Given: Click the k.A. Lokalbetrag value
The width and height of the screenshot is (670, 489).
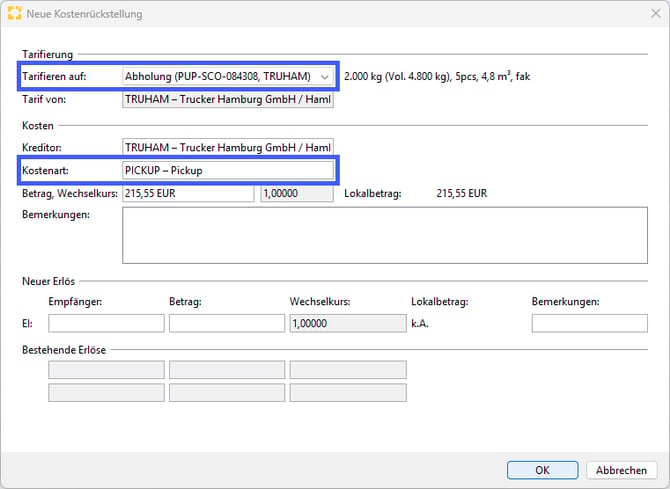Looking at the screenshot, I should [x=420, y=324].
